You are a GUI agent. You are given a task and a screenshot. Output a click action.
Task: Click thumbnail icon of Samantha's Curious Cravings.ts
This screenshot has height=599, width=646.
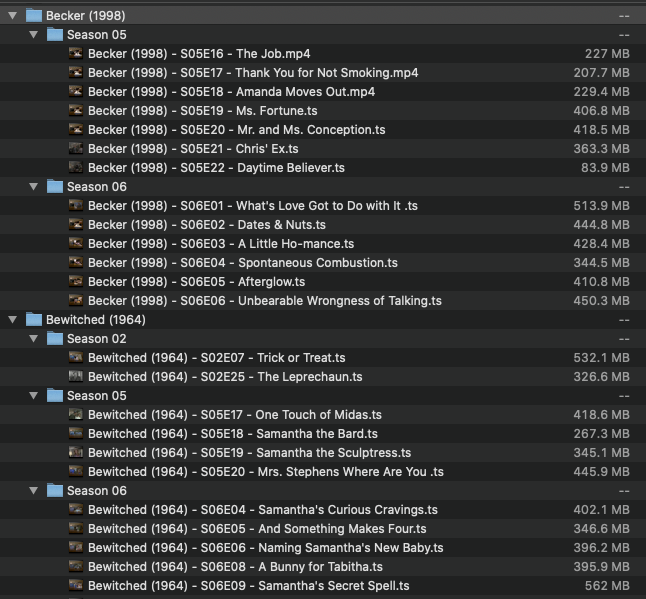click(x=76, y=509)
